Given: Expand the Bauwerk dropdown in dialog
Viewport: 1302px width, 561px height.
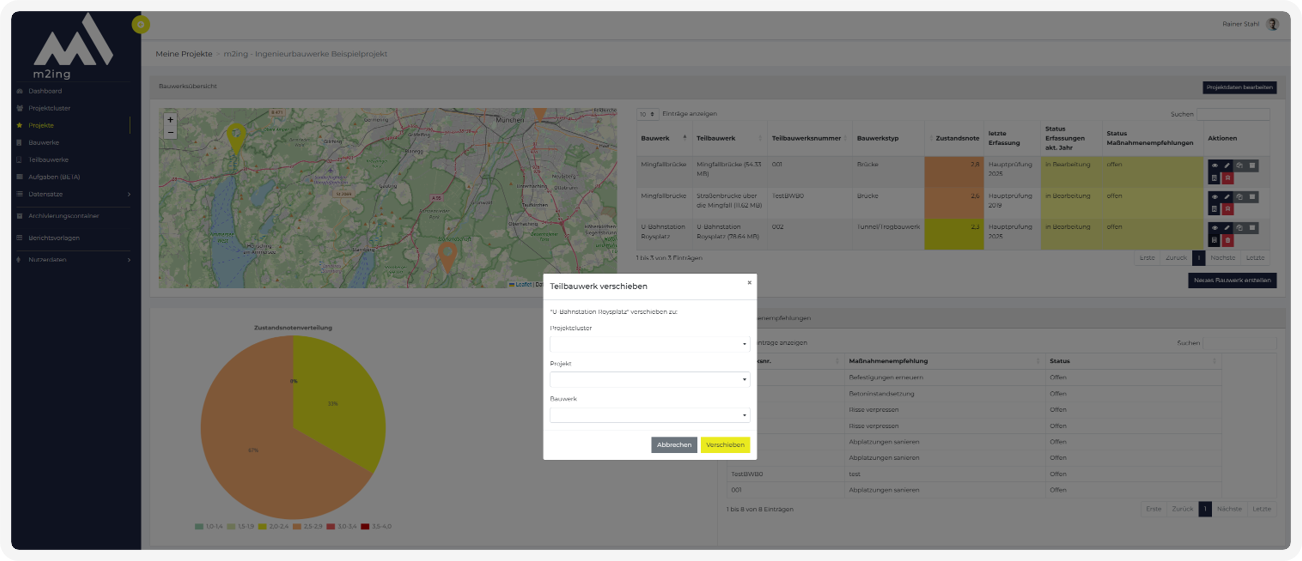Looking at the screenshot, I should click(649, 415).
